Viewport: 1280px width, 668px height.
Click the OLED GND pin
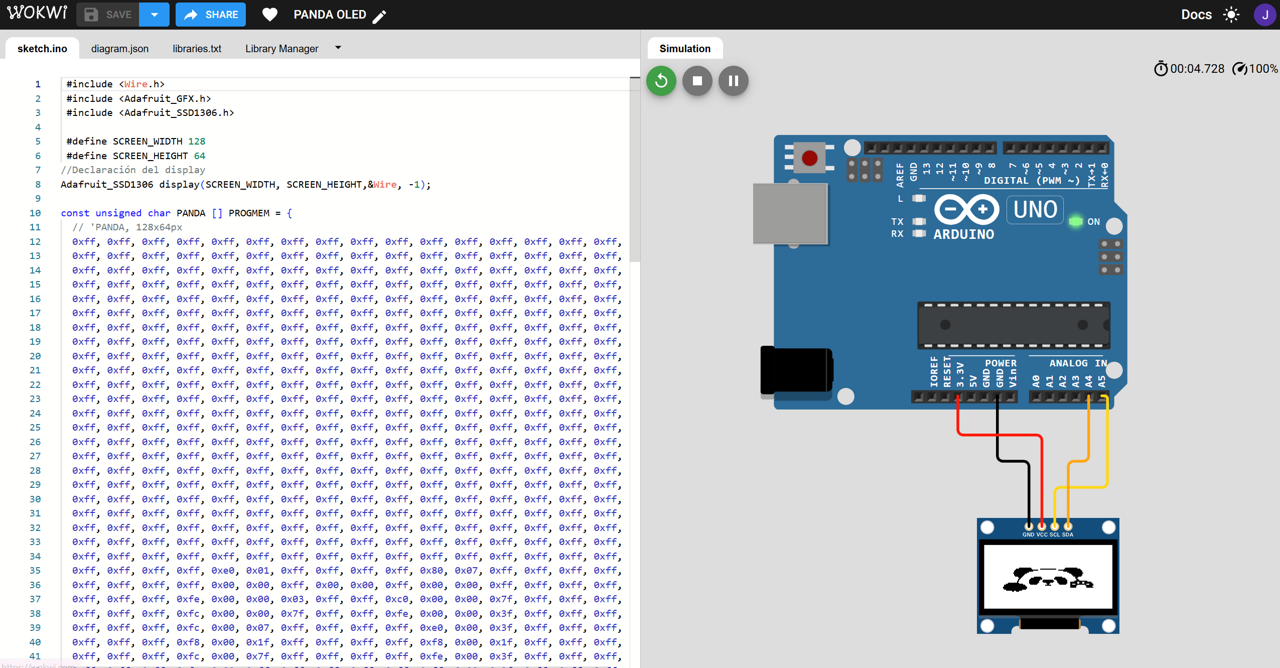[1029, 526]
